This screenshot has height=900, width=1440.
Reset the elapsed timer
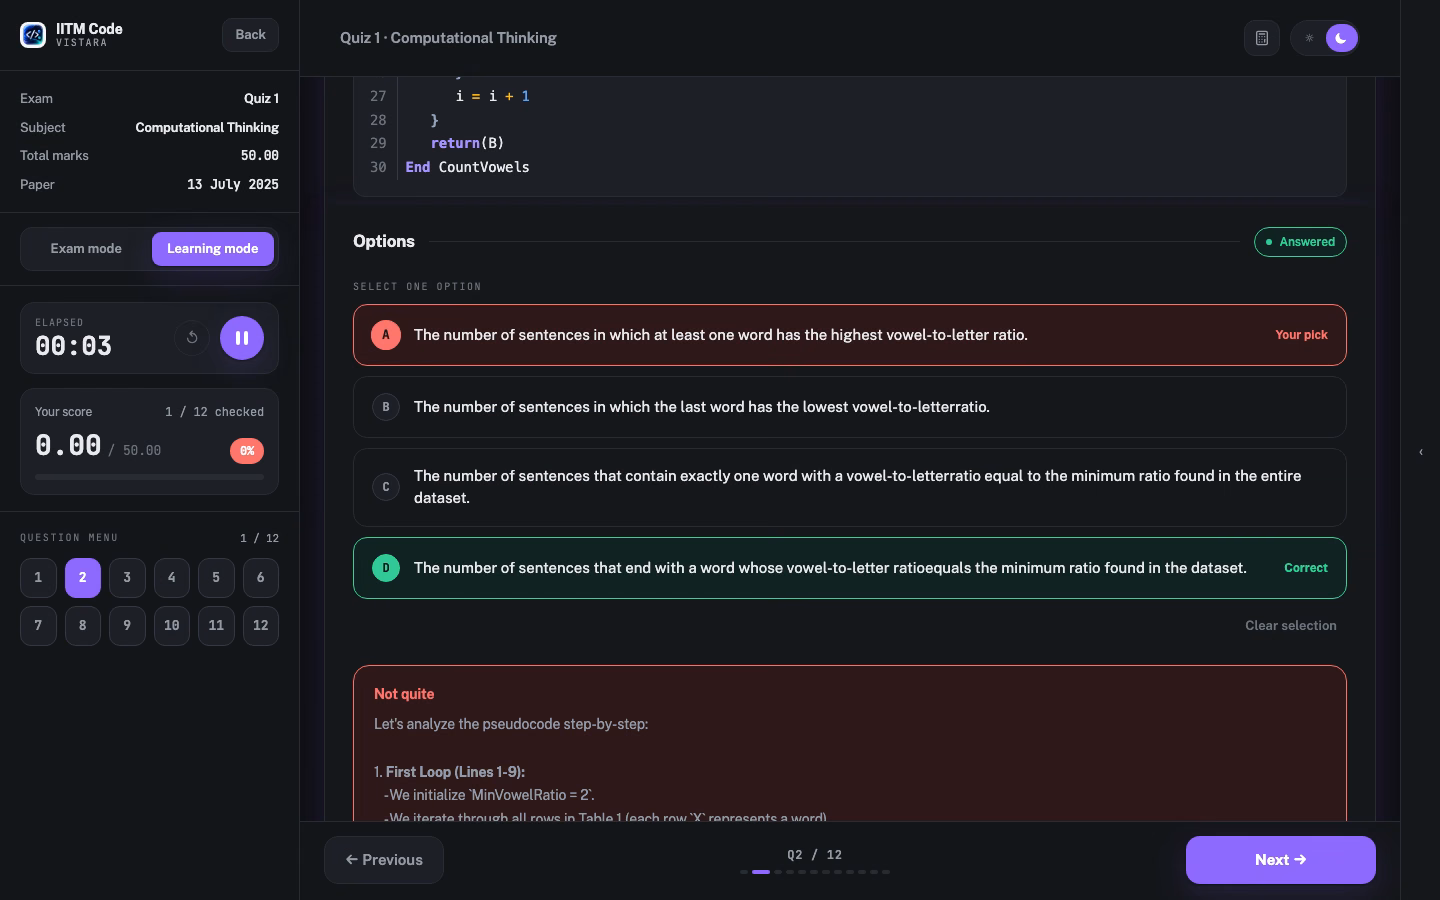tap(192, 338)
